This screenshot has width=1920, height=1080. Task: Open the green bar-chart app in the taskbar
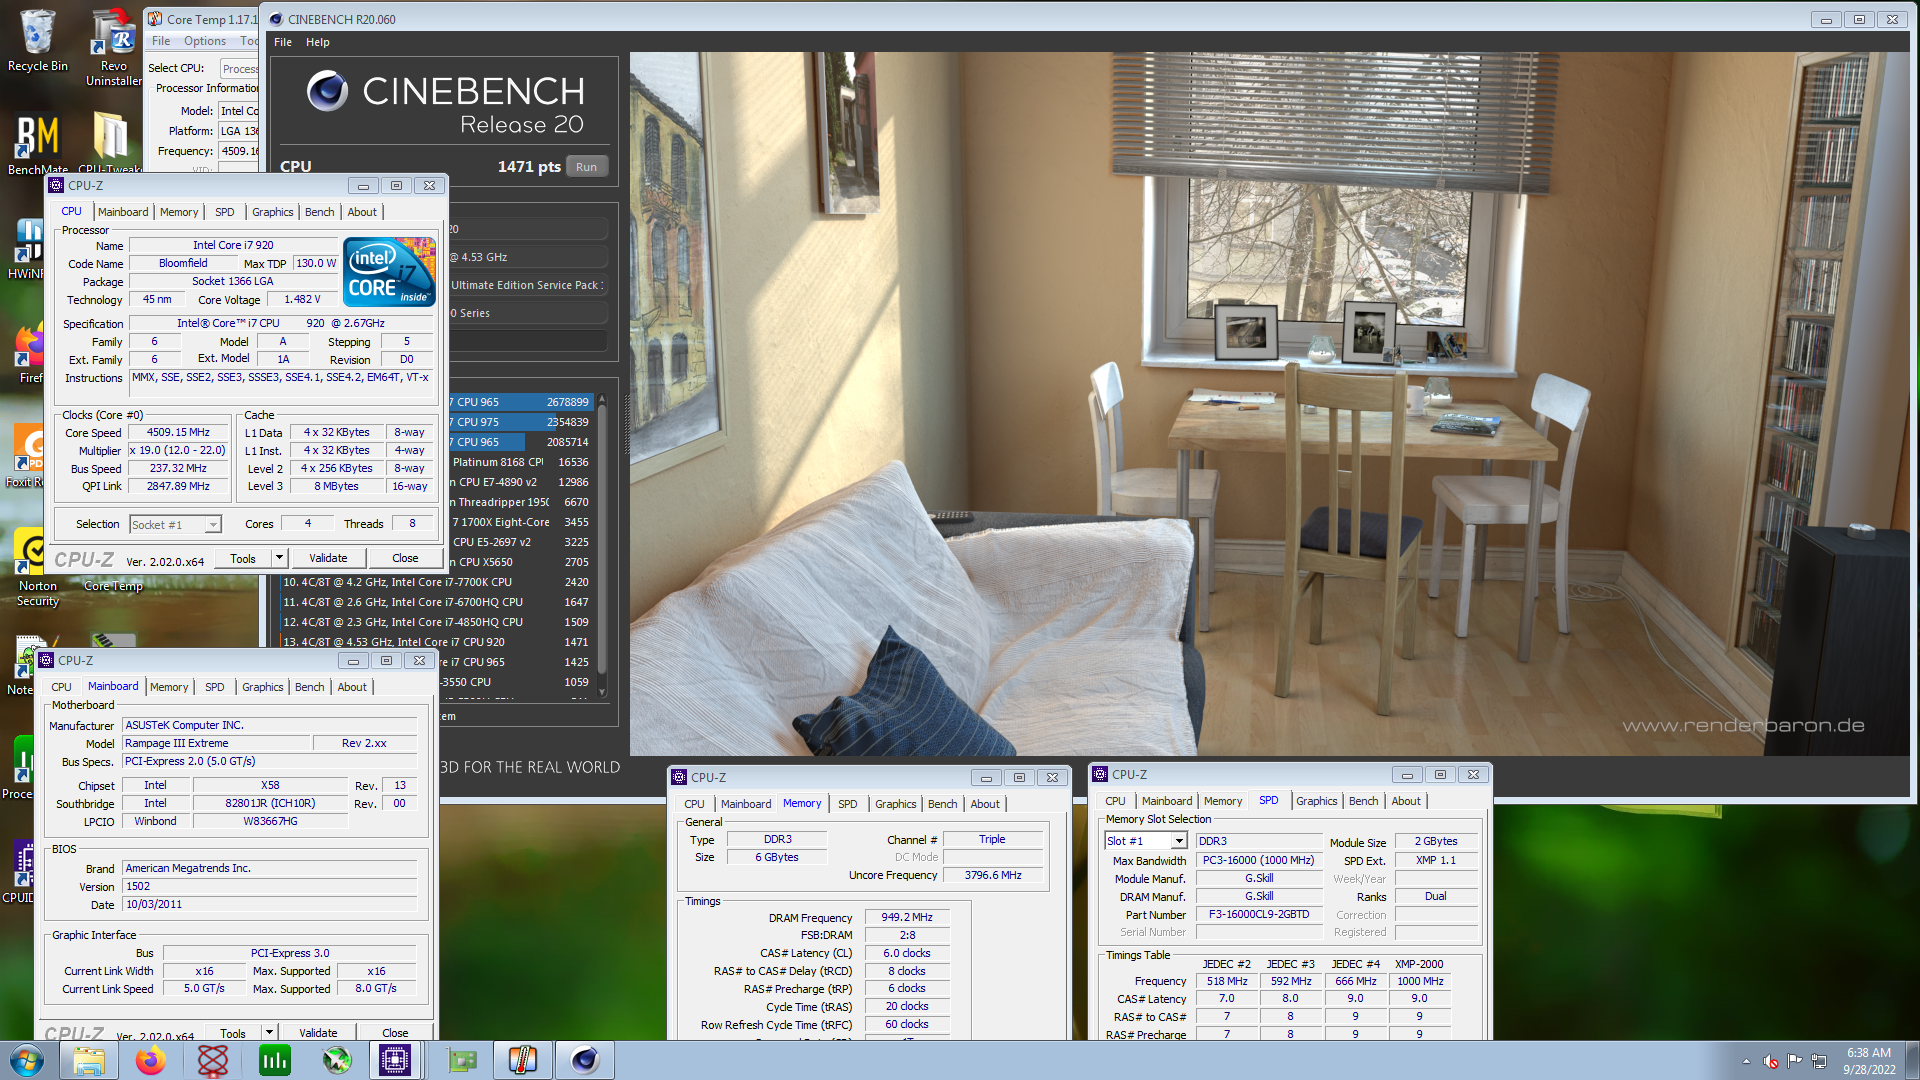pyautogui.click(x=275, y=1060)
